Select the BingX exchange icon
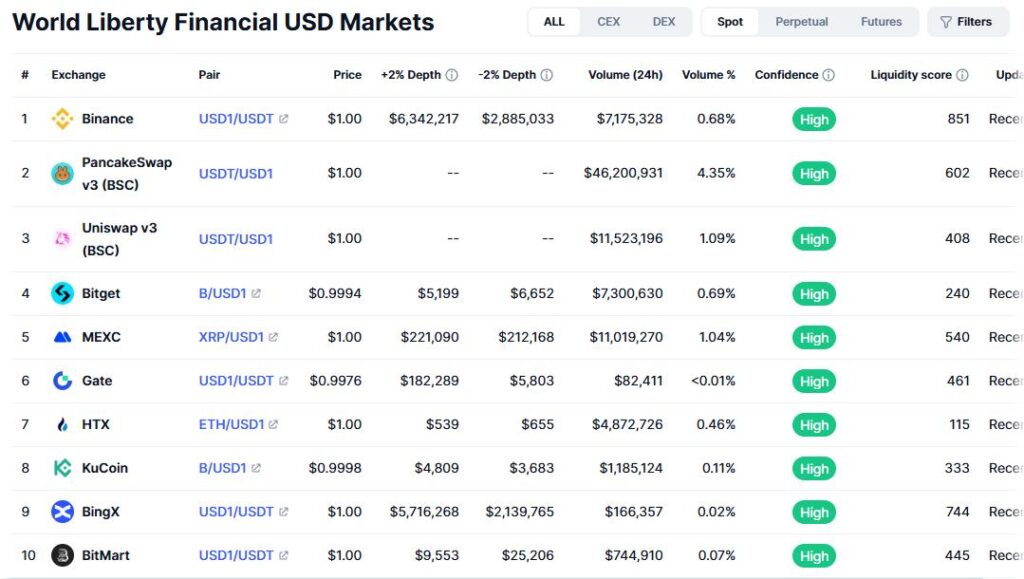1024x579 pixels. (63, 511)
